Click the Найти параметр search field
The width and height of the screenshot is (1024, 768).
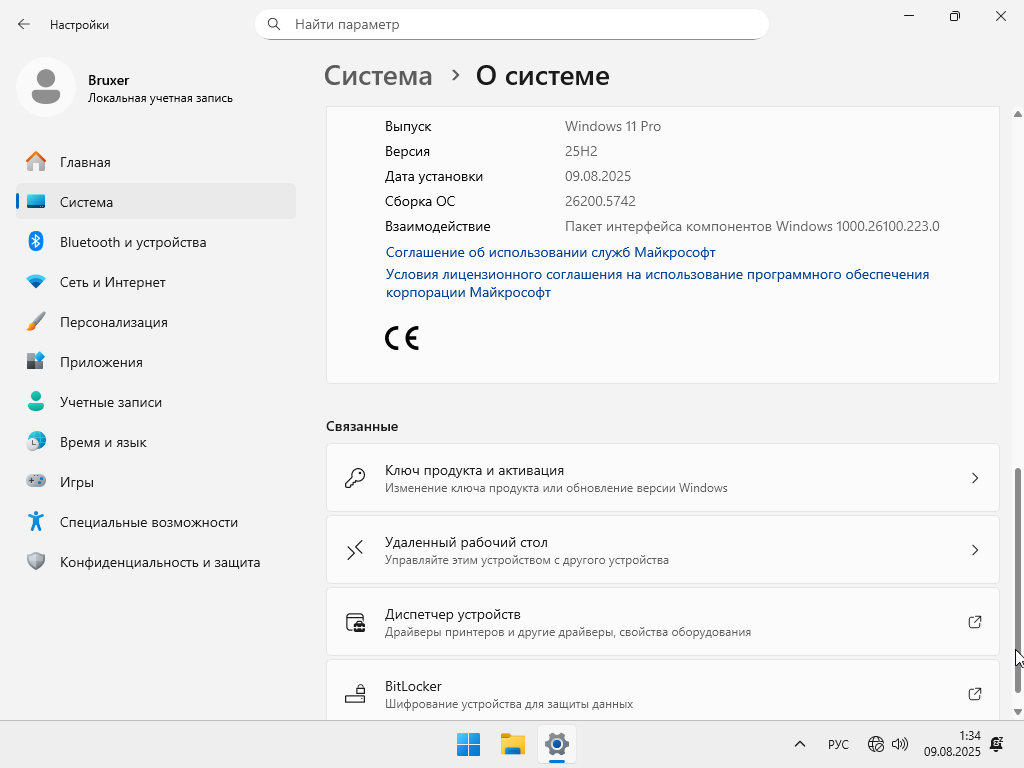pyautogui.click(x=511, y=24)
